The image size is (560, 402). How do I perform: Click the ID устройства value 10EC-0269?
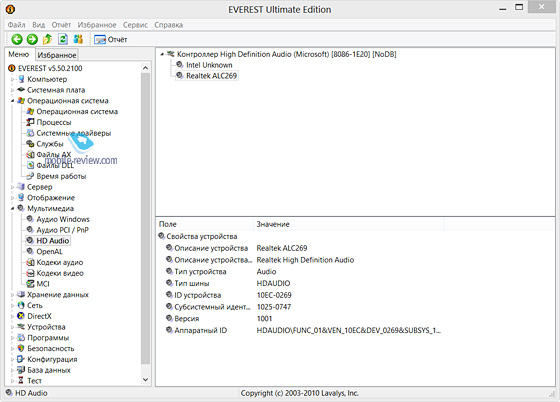tap(274, 295)
